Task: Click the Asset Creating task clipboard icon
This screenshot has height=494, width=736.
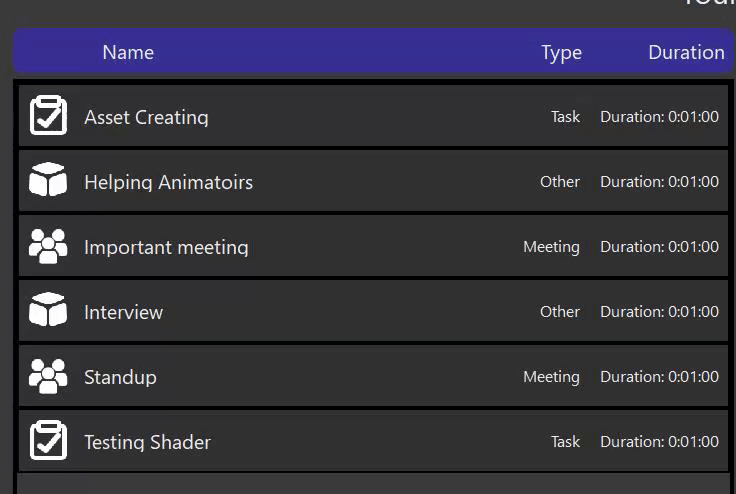Action: coord(48,116)
